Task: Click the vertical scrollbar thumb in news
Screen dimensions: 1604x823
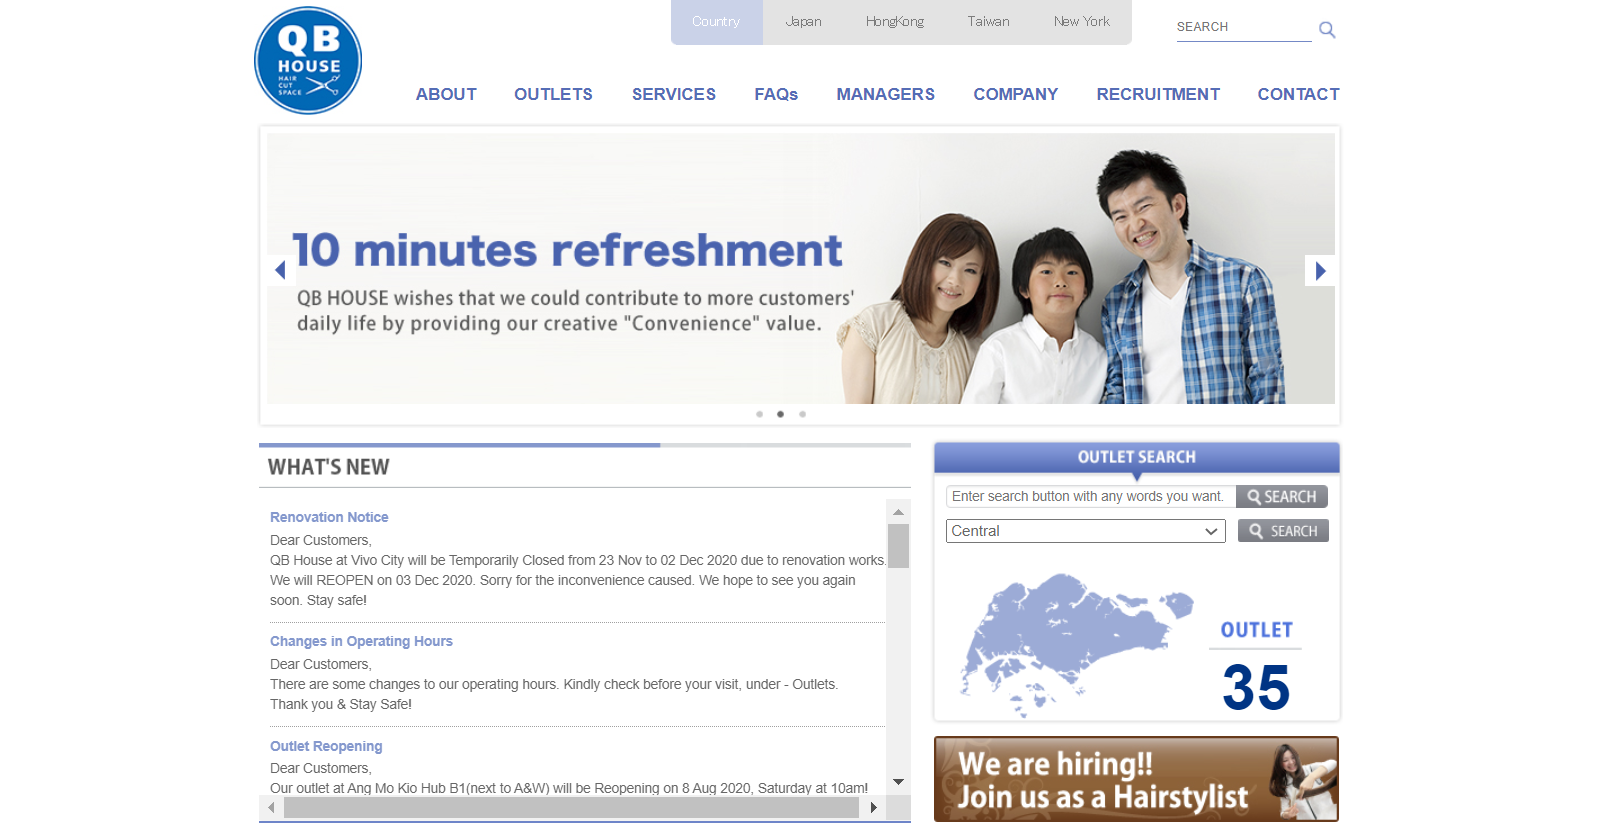Action: tap(898, 546)
